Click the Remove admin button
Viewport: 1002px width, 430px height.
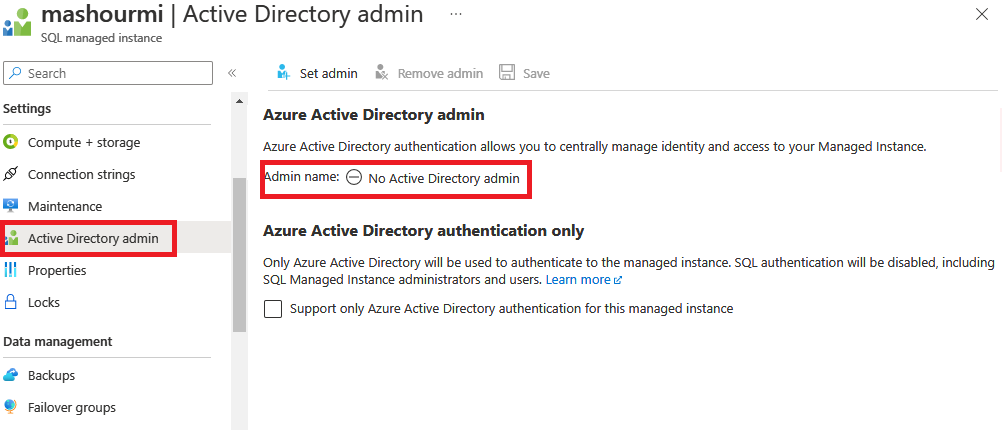coord(429,73)
